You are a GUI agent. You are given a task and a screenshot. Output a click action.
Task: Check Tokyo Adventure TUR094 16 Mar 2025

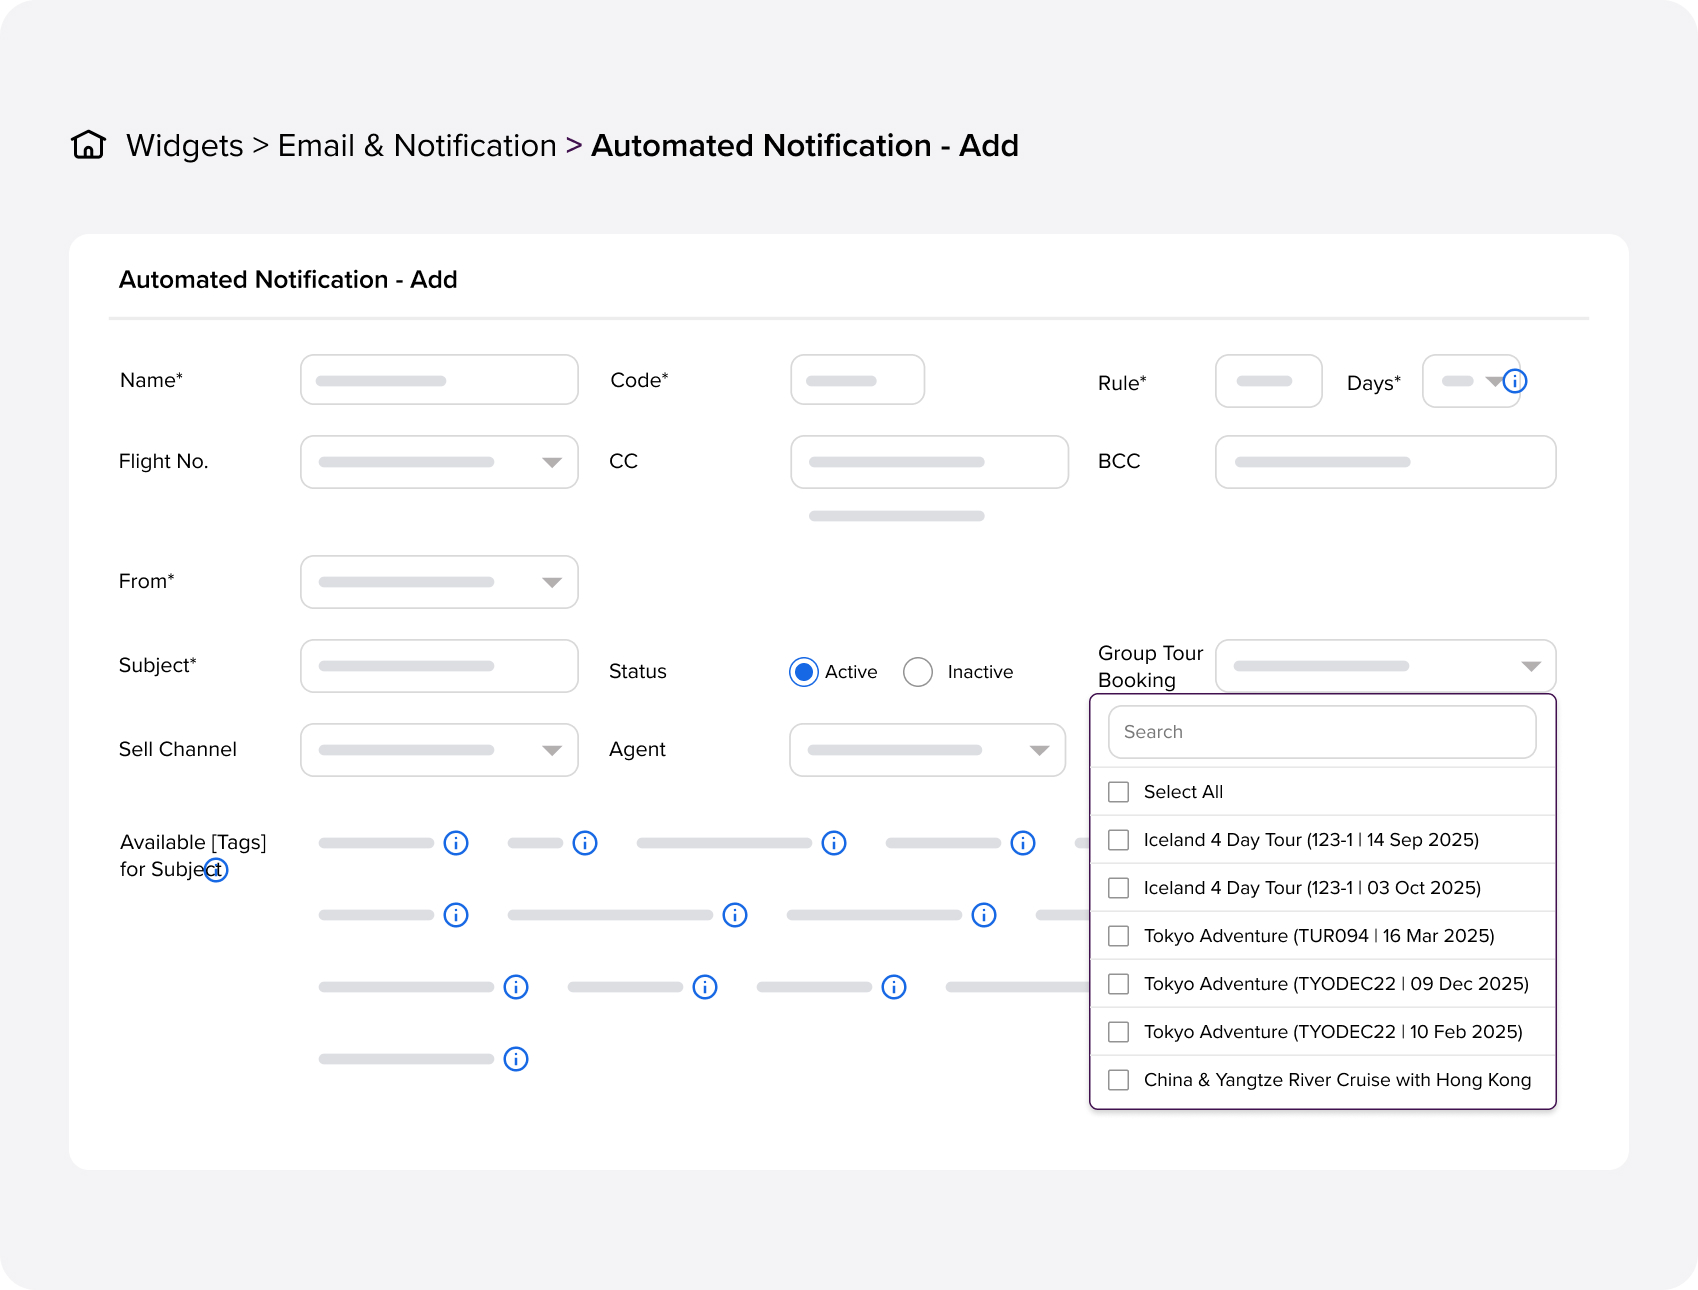click(x=1119, y=936)
